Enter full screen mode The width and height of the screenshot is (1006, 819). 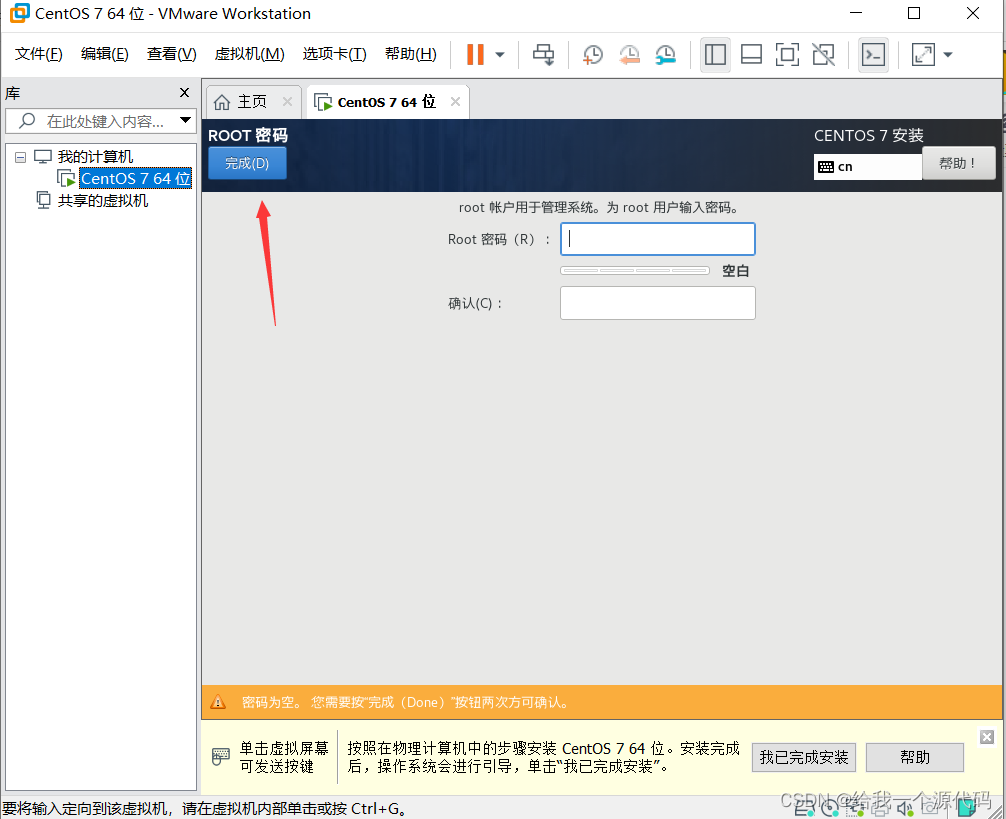click(787, 55)
